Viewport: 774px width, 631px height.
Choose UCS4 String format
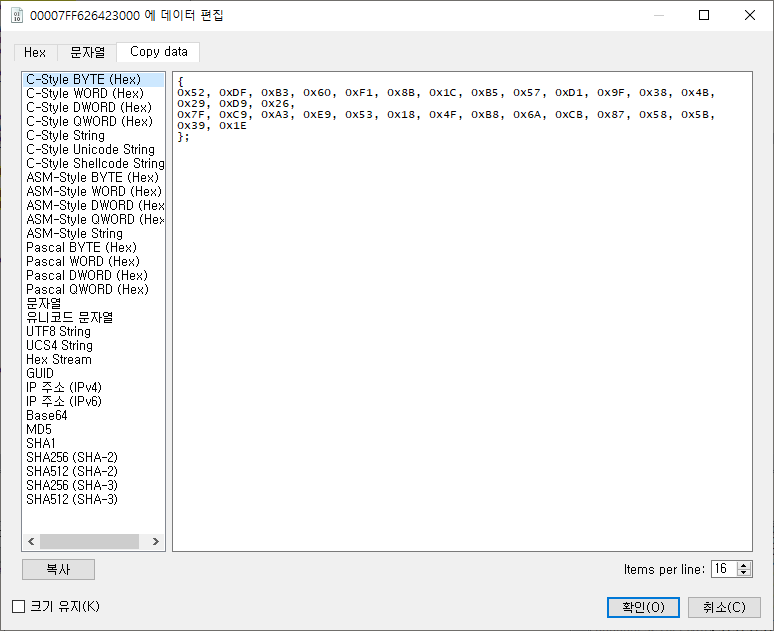94,345
